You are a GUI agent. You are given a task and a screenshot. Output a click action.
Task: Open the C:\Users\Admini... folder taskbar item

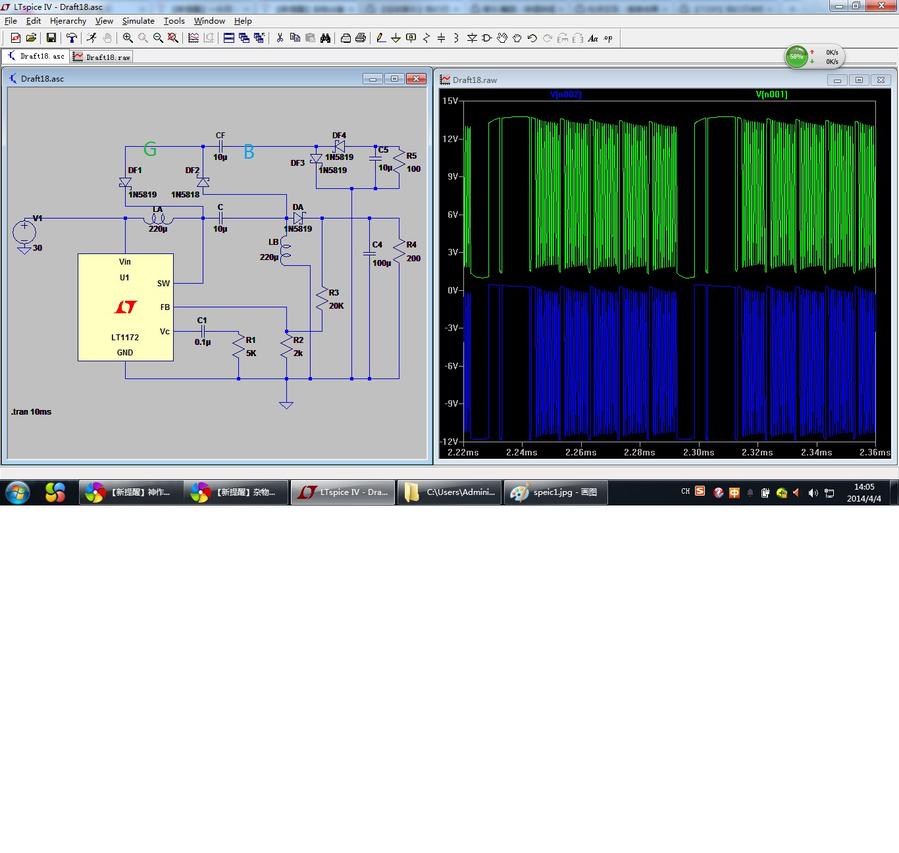coord(450,492)
